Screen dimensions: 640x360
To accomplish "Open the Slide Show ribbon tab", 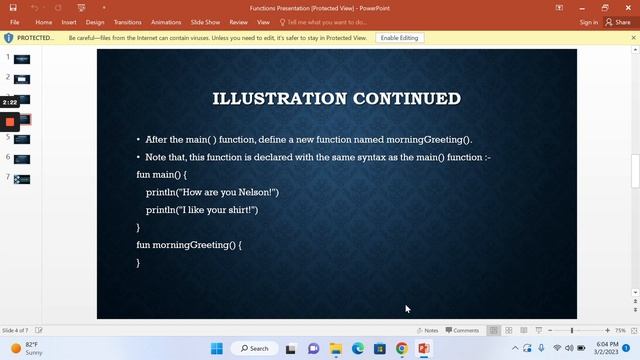I will [x=205, y=22].
